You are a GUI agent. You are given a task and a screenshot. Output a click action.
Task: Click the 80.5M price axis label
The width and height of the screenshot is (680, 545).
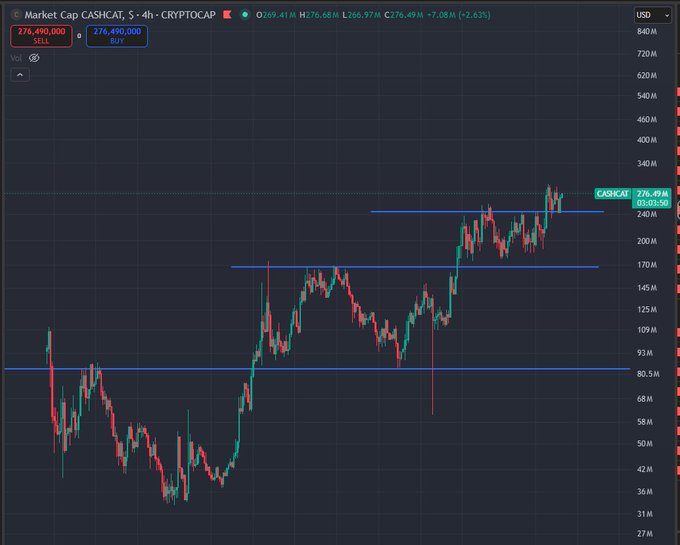(648, 374)
